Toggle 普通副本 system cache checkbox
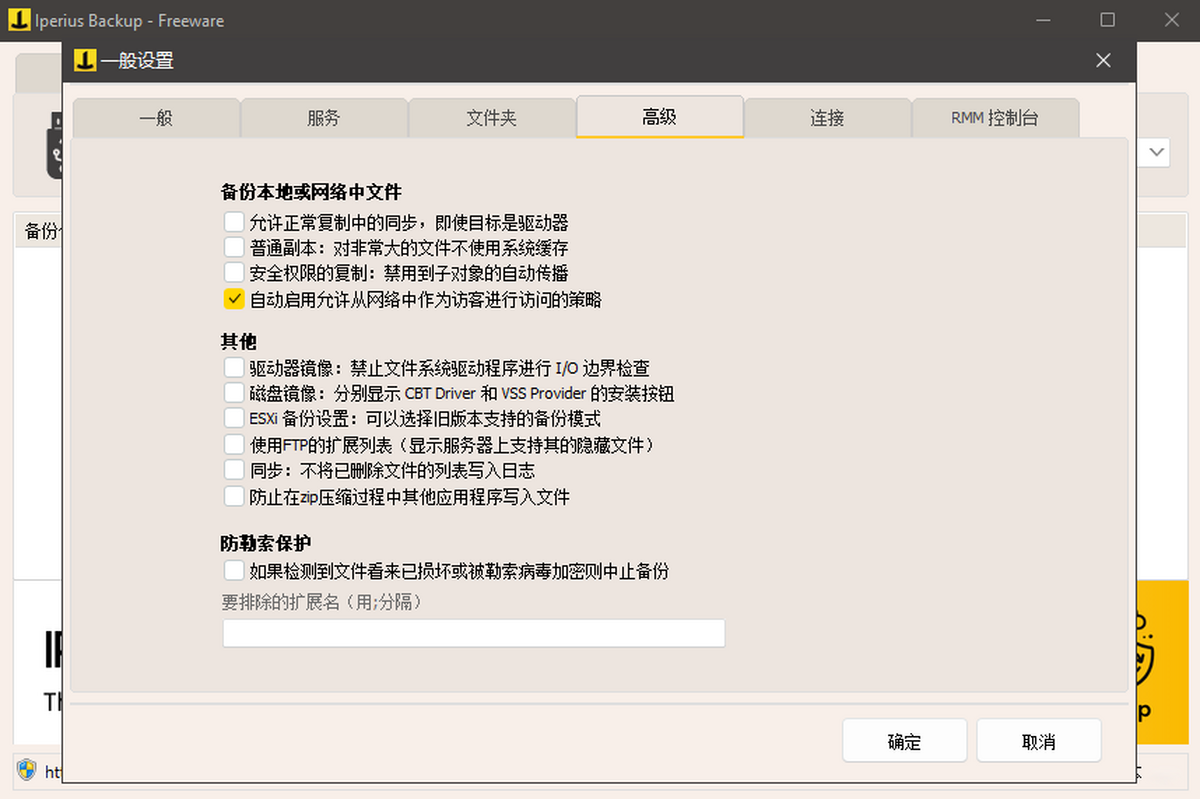The height and width of the screenshot is (799, 1200). pyautogui.click(x=234, y=247)
